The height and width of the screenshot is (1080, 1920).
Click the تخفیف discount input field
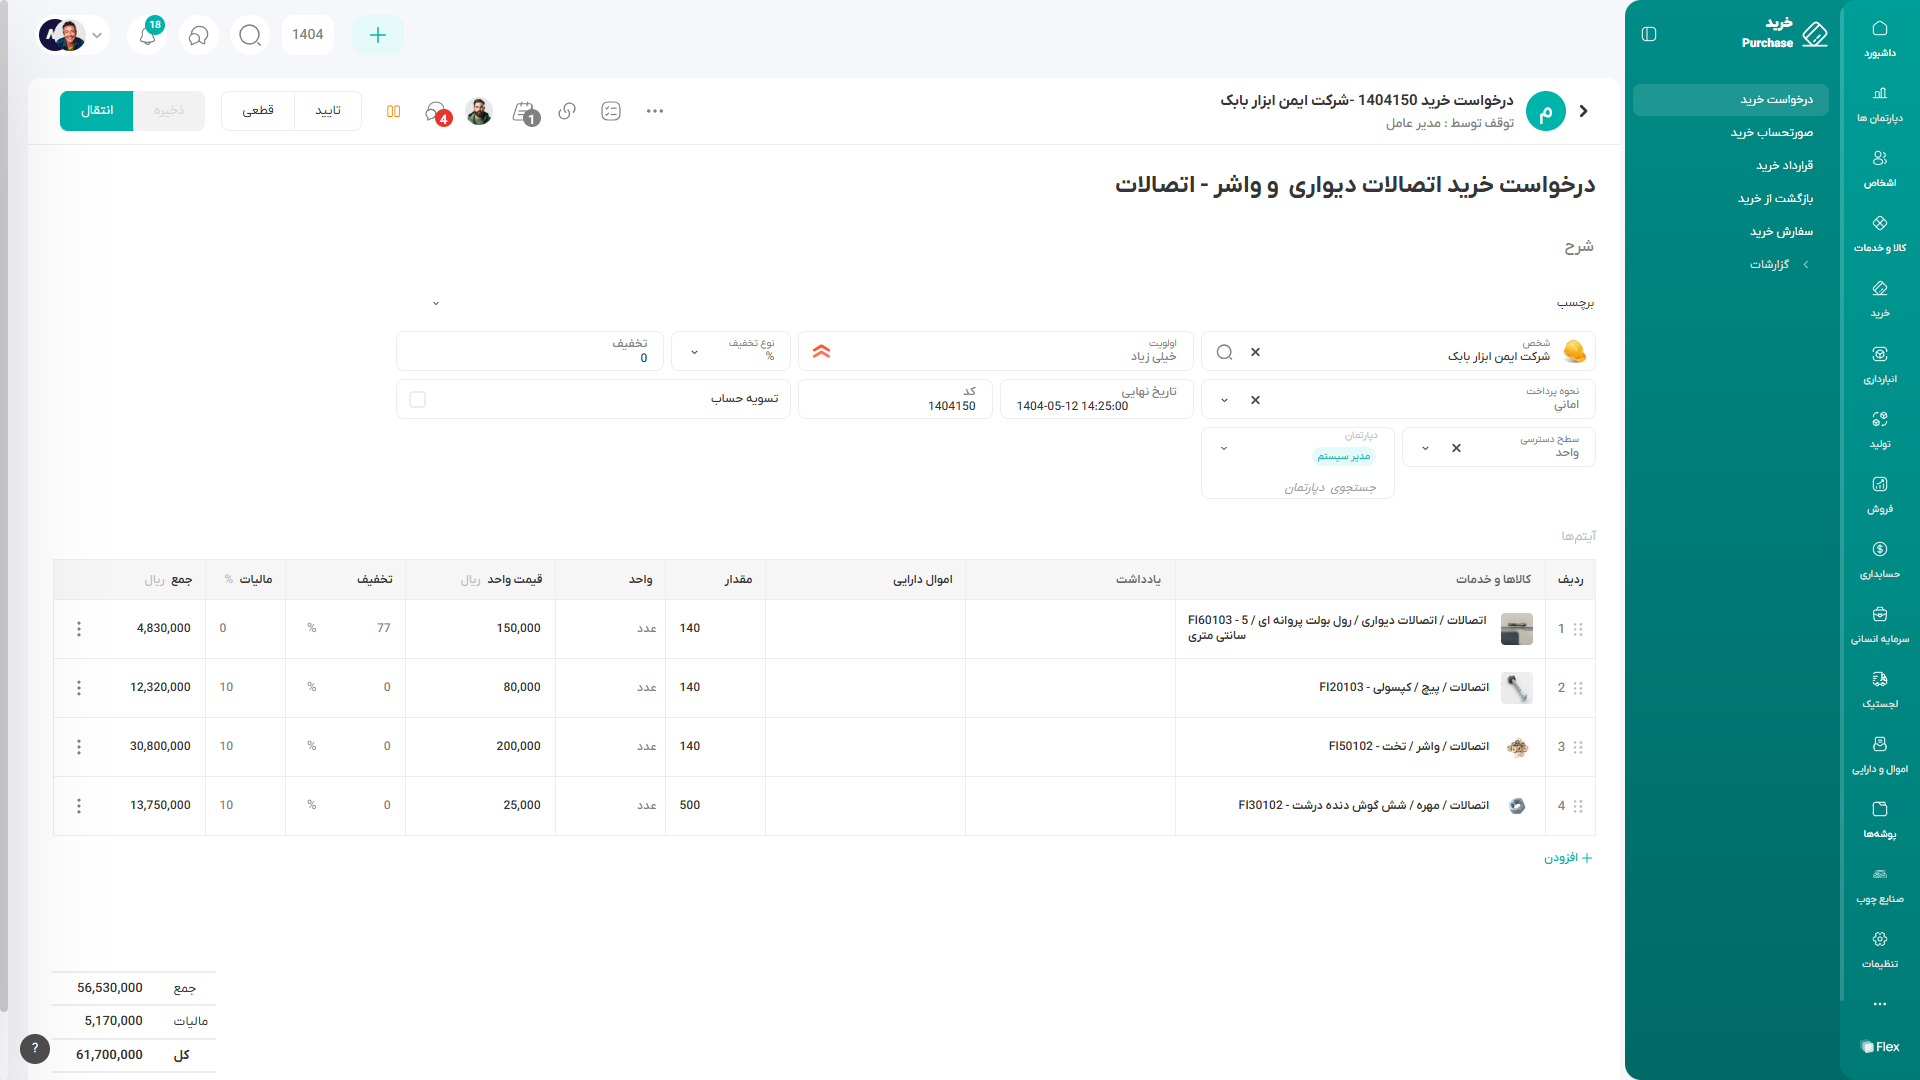[530, 352]
